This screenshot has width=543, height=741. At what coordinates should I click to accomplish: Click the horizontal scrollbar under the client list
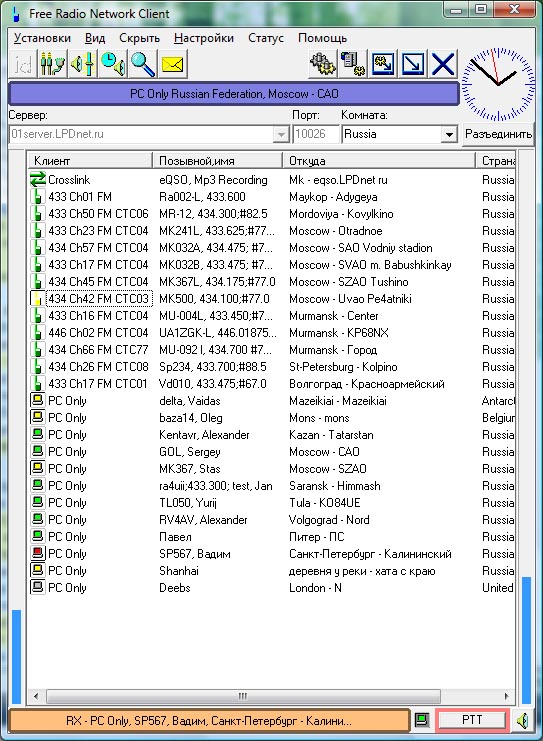click(x=271, y=696)
